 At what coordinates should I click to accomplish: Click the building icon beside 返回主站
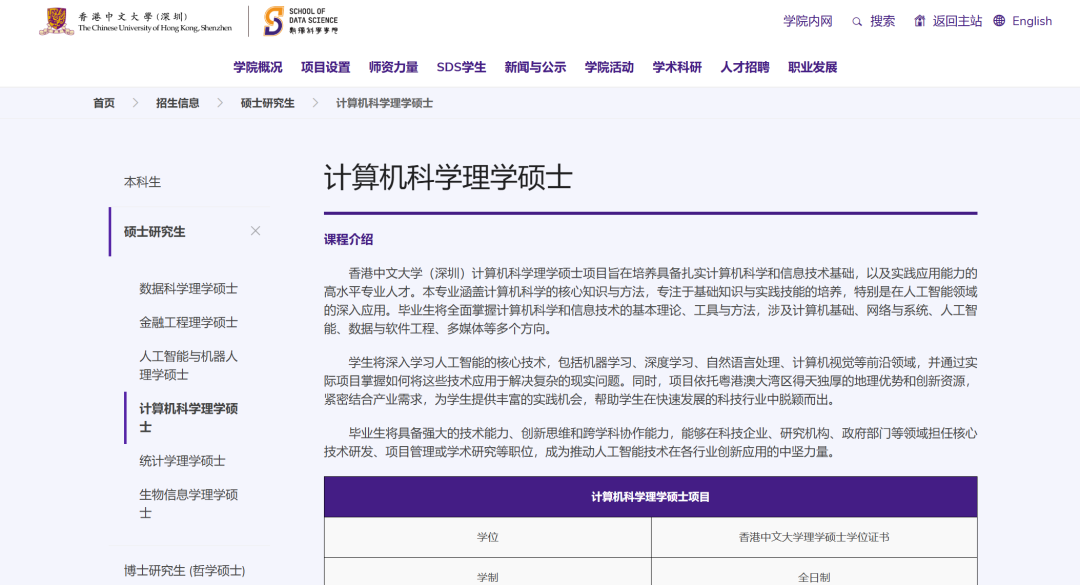tap(919, 20)
